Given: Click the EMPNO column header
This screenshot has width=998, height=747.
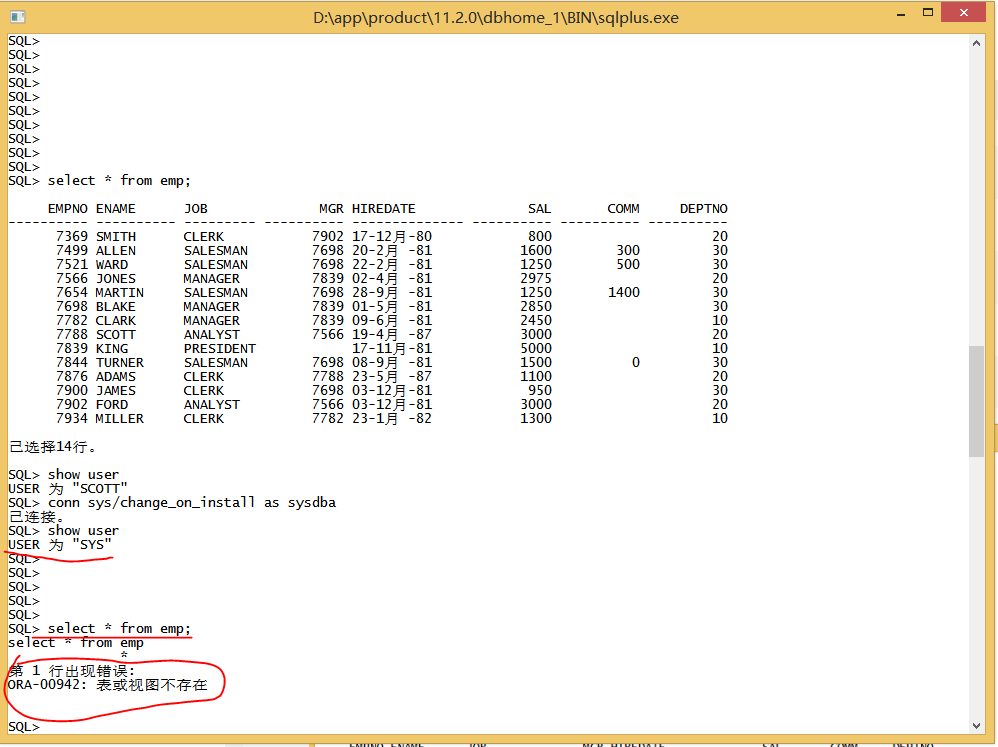Looking at the screenshot, I should 67,209.
